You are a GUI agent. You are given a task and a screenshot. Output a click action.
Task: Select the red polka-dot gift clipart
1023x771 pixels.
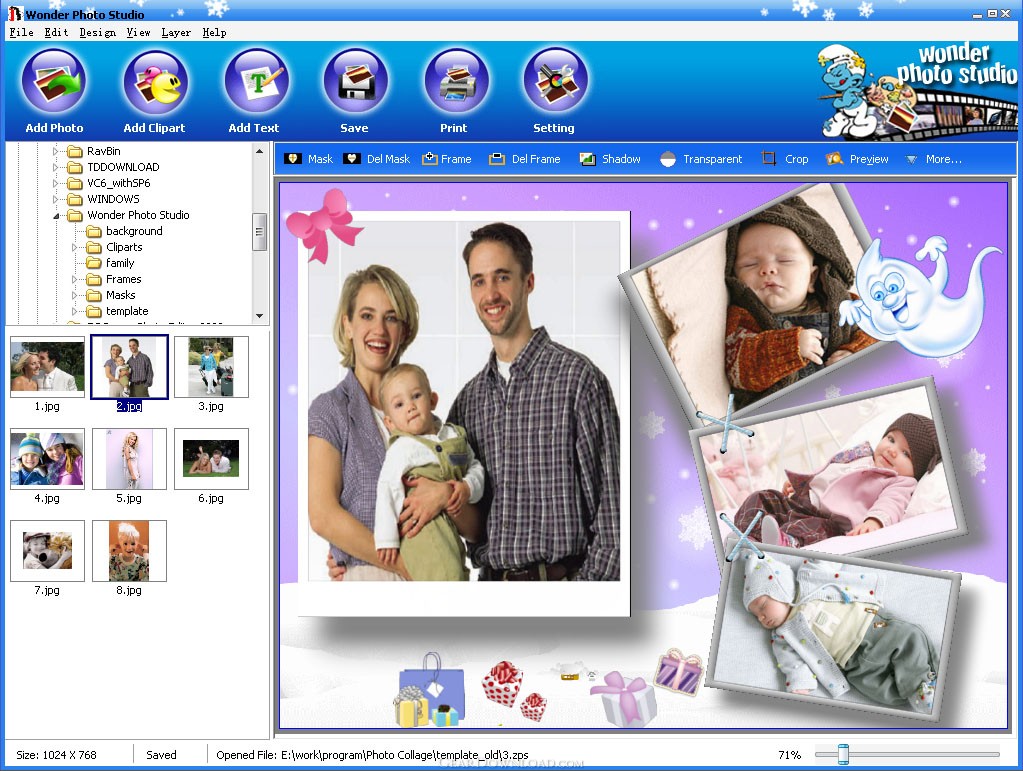tap(502, 684)
